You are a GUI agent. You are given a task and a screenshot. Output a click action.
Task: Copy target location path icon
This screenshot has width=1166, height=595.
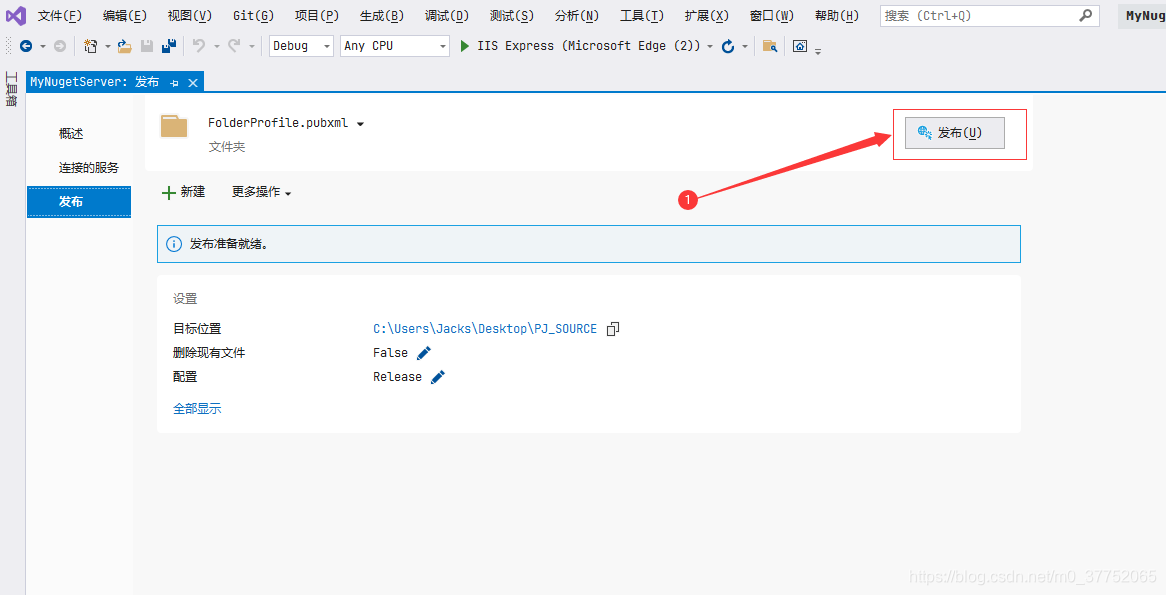(x=613, y=329)
